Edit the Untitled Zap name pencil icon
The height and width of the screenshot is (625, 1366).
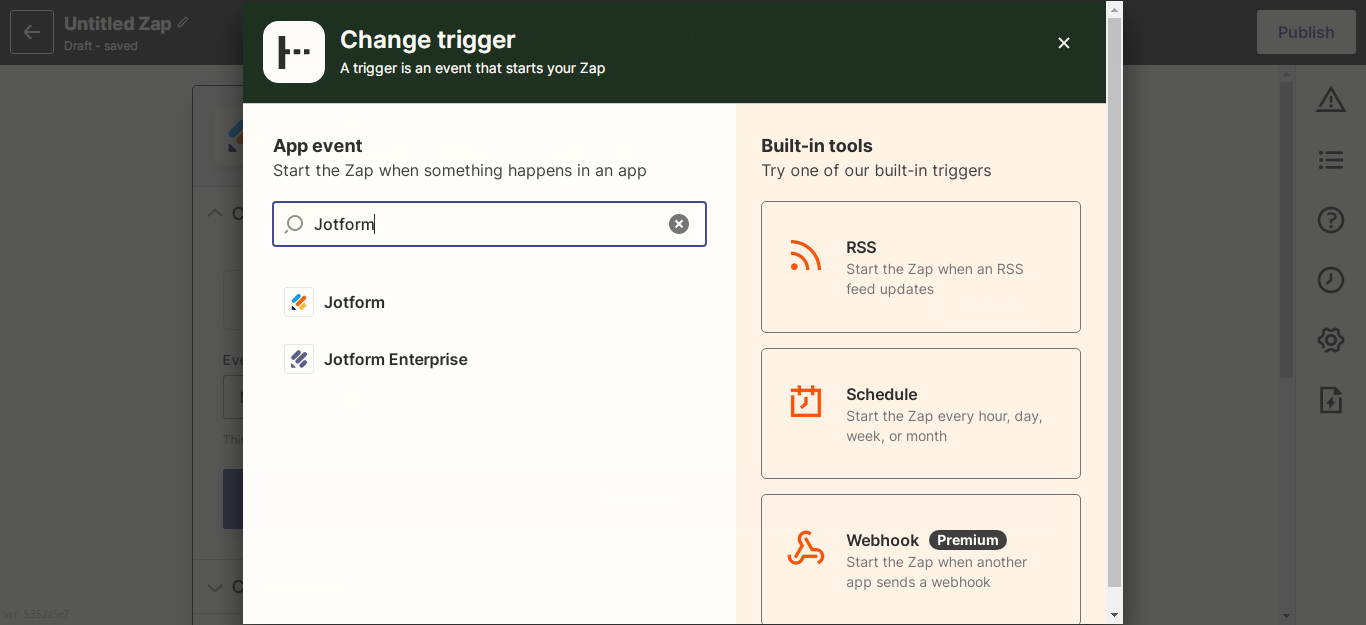[183, 22]
